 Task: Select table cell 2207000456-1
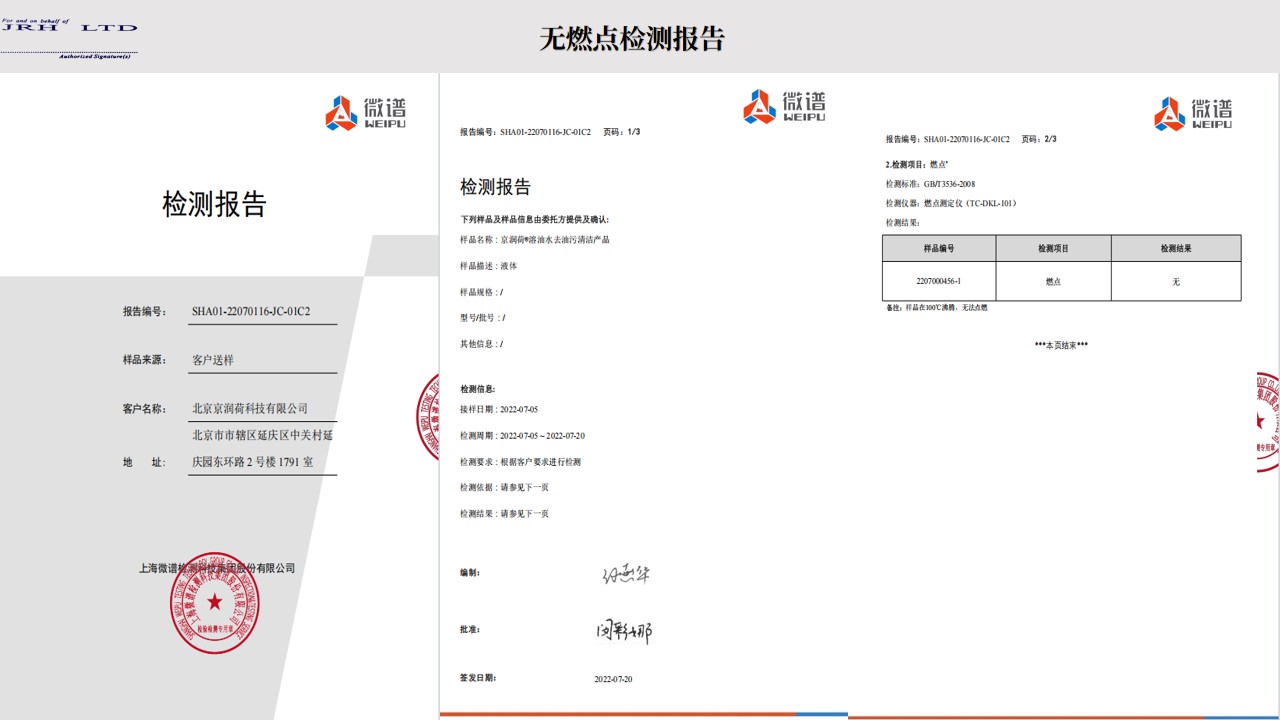[938, 281]
